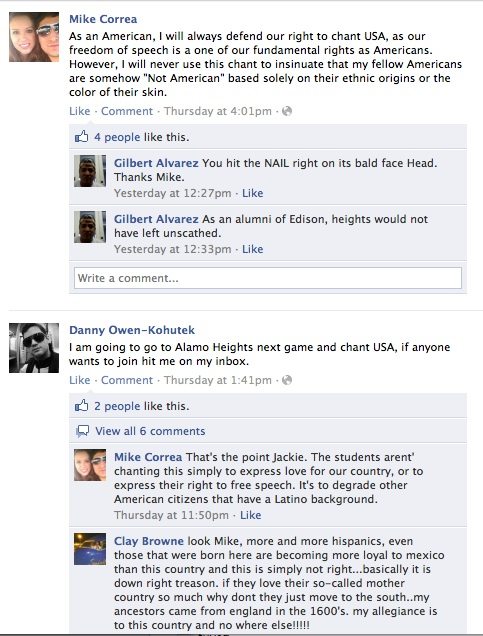Like Gilbert's 12:27pm comment
Image resolution: width=483 pixels, height=636 pixels.
[x=253, y=193]
